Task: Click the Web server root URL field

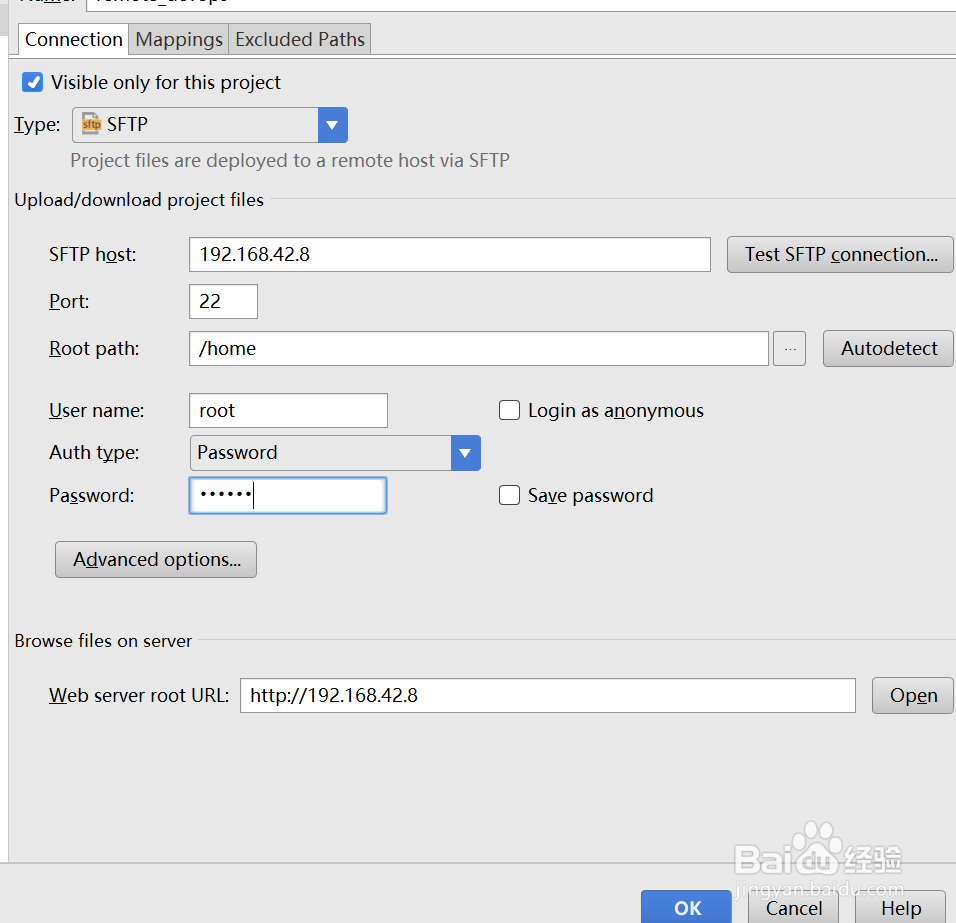Action: (547, 695)
